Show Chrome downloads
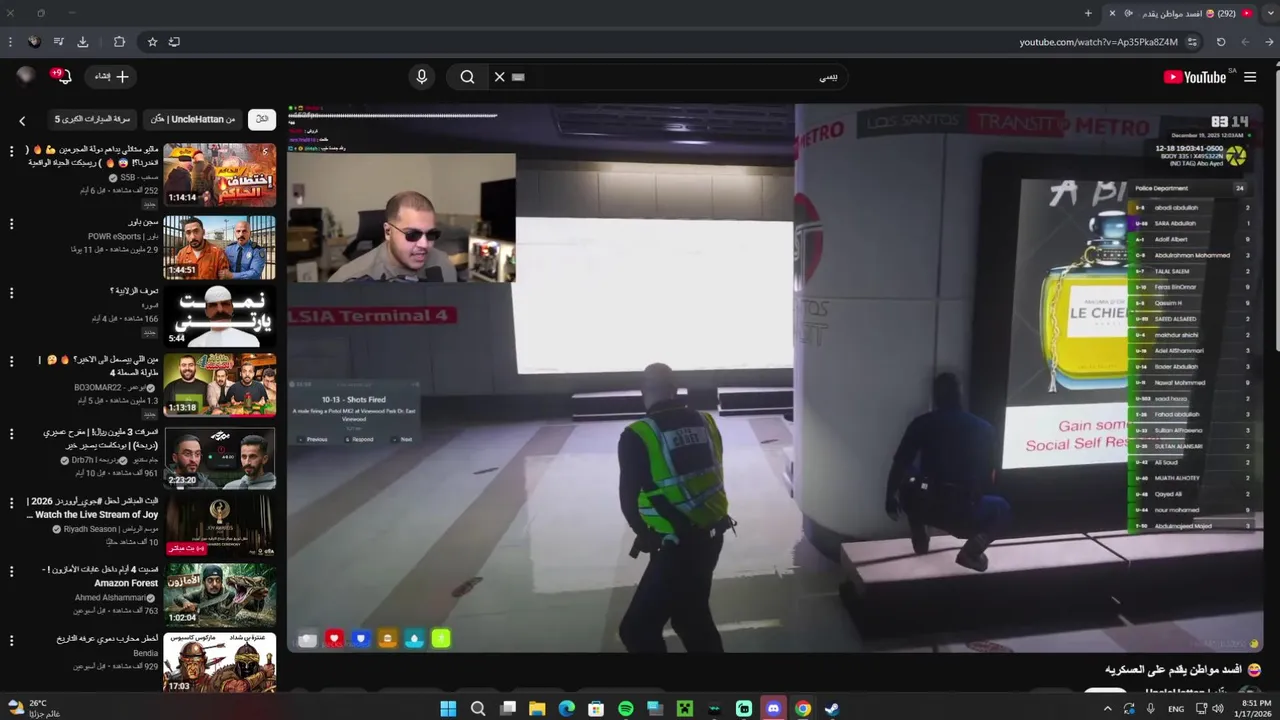1280x720 pixels. (x=83, y=42)
